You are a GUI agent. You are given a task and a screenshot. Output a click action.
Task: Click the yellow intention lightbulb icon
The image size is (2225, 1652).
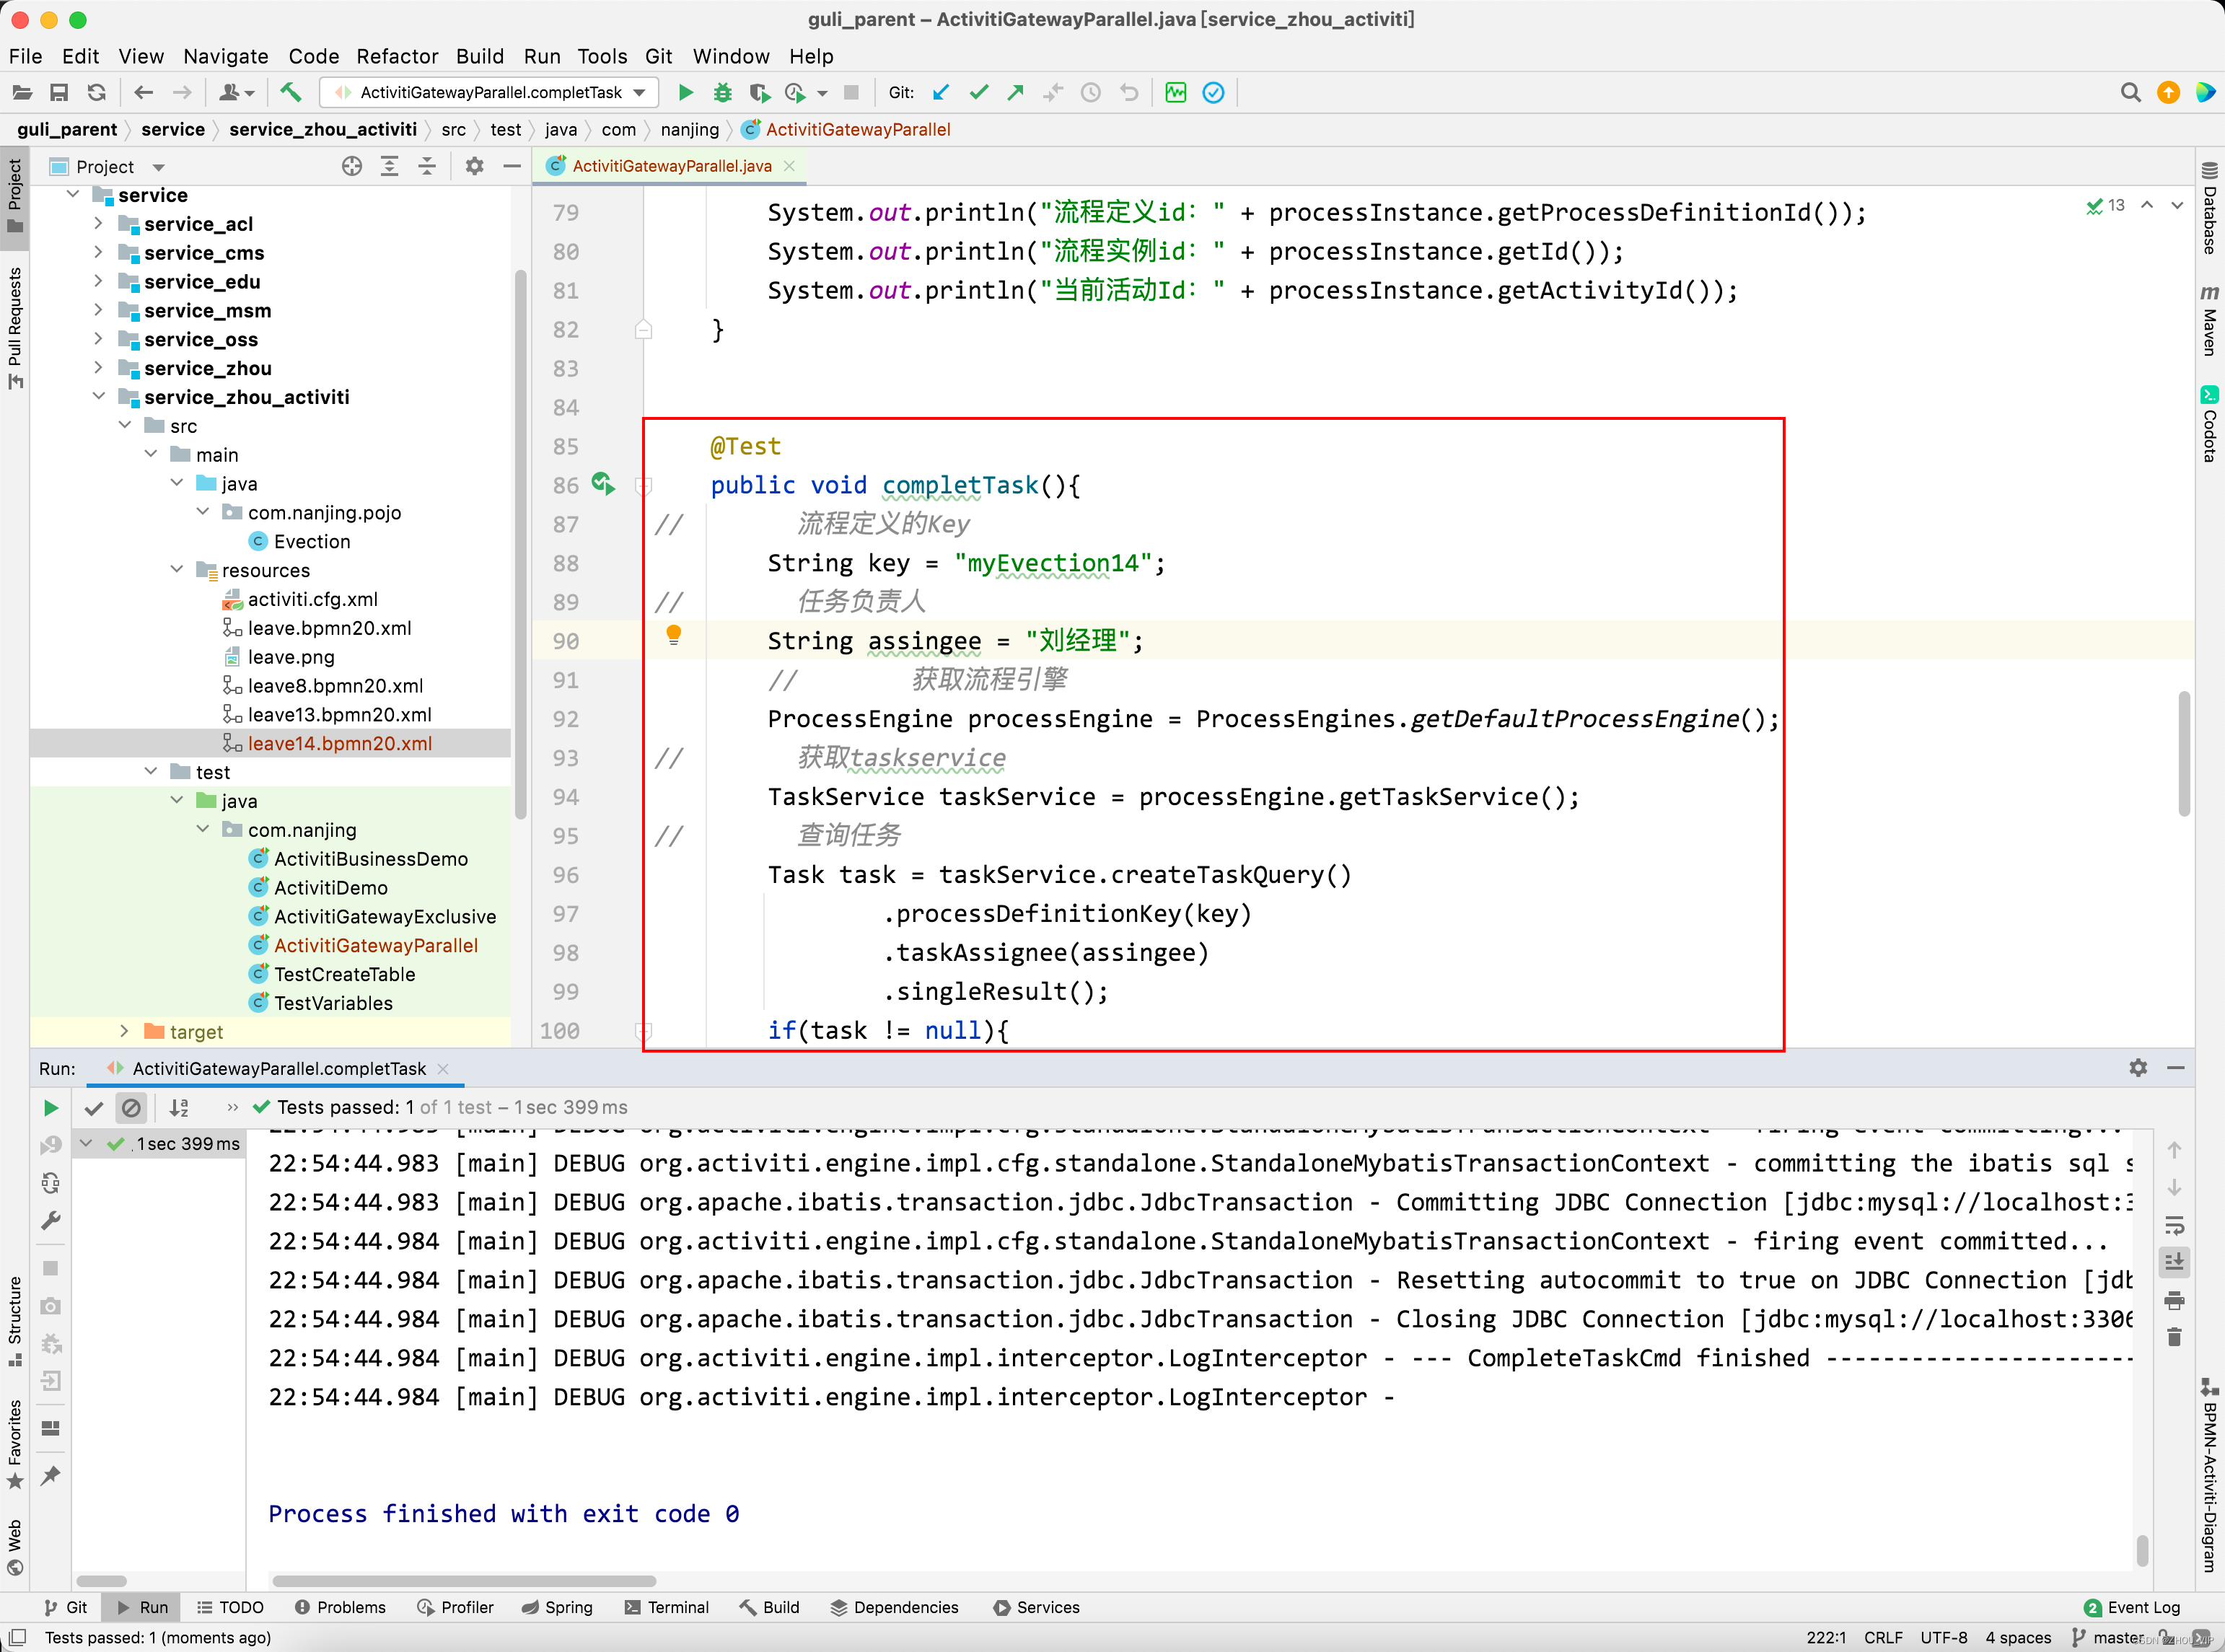[x=673, y=634]
